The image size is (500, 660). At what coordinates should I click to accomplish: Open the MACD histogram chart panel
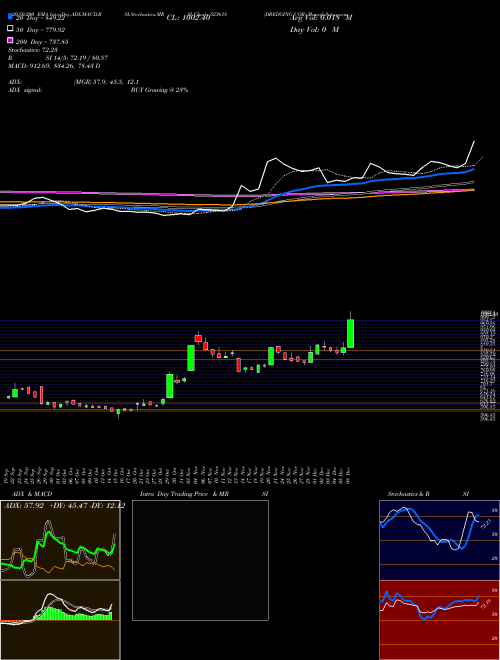60,620
